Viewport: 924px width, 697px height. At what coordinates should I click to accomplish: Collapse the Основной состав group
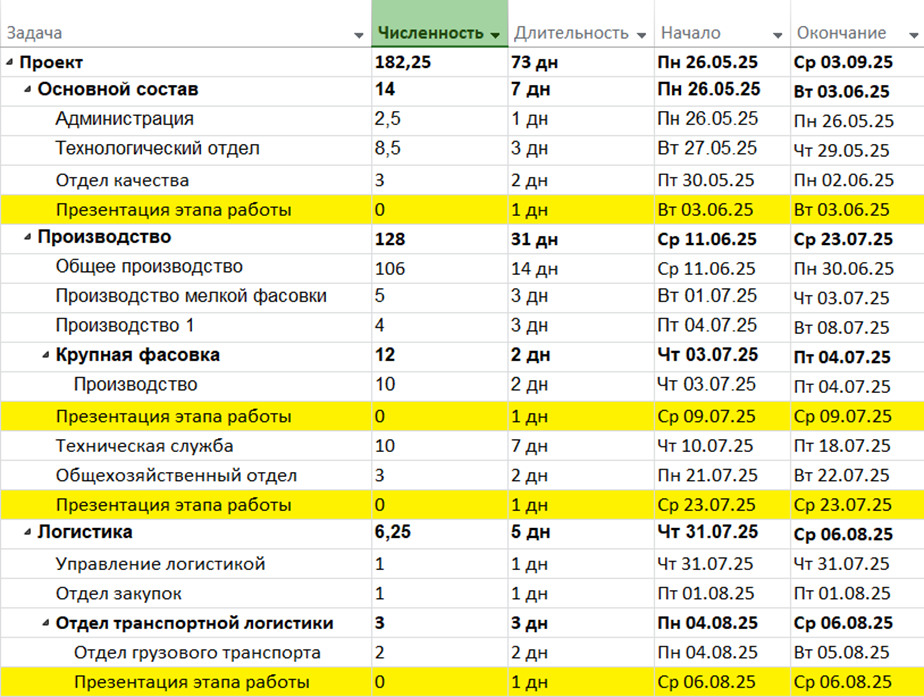(28, 90)
